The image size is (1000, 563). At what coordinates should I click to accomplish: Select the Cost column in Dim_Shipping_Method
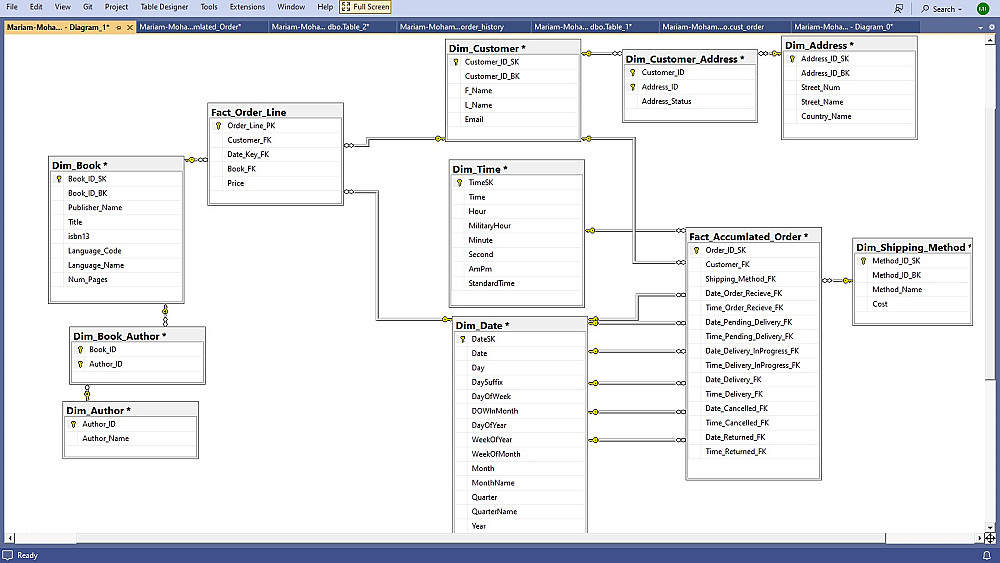click(x=912, y=304)
